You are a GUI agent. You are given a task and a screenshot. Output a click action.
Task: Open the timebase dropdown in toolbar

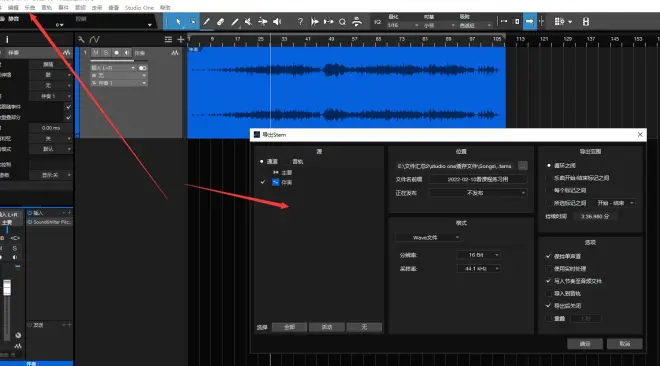click(x=439, y=26)
